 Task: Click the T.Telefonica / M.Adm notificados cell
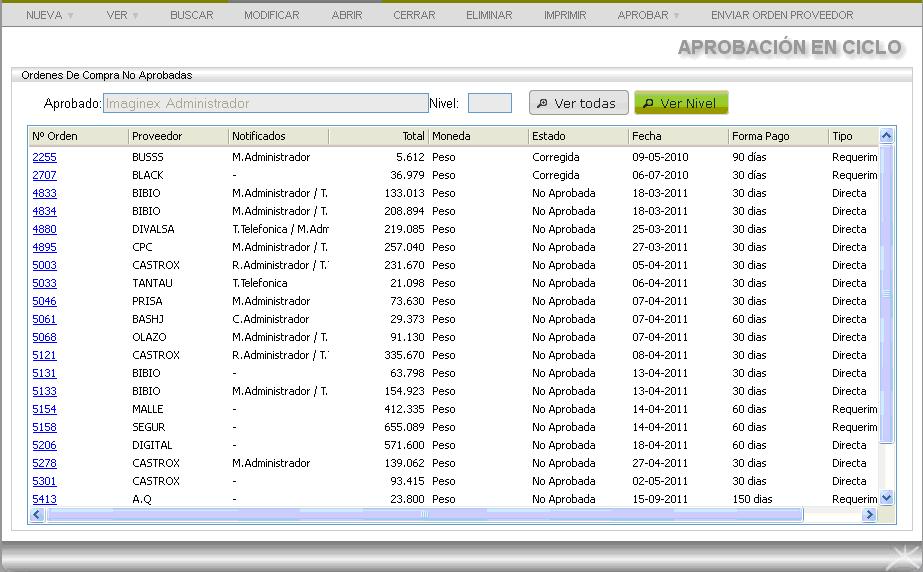click(x=280, y=230)
